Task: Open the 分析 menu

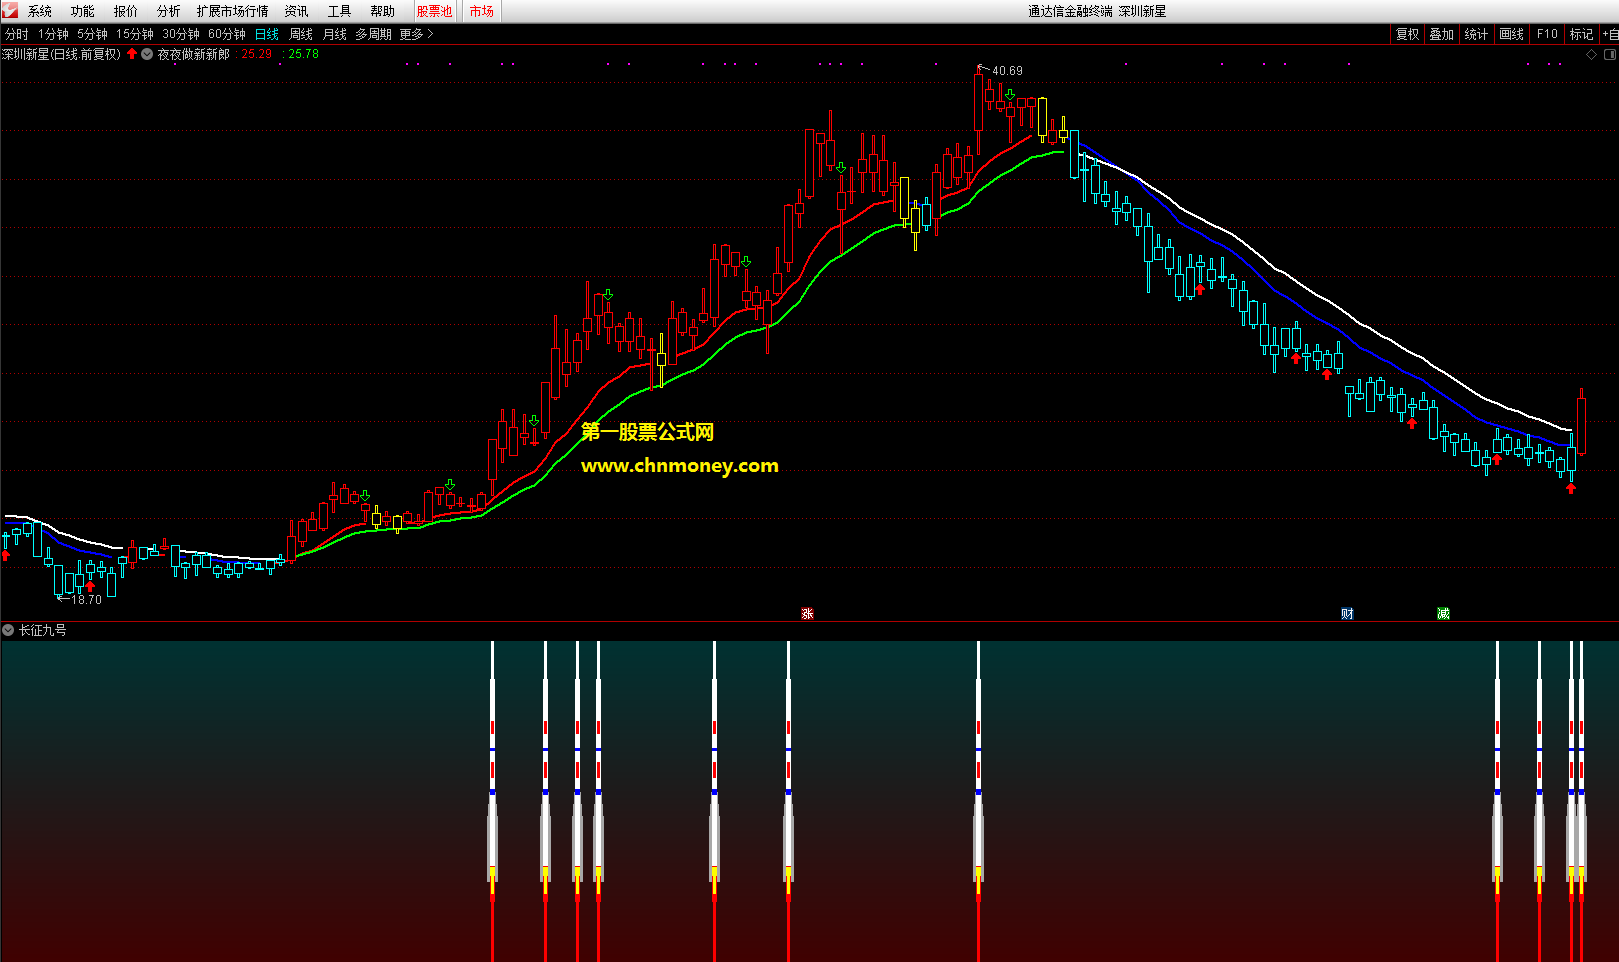Action: point(169,11)
